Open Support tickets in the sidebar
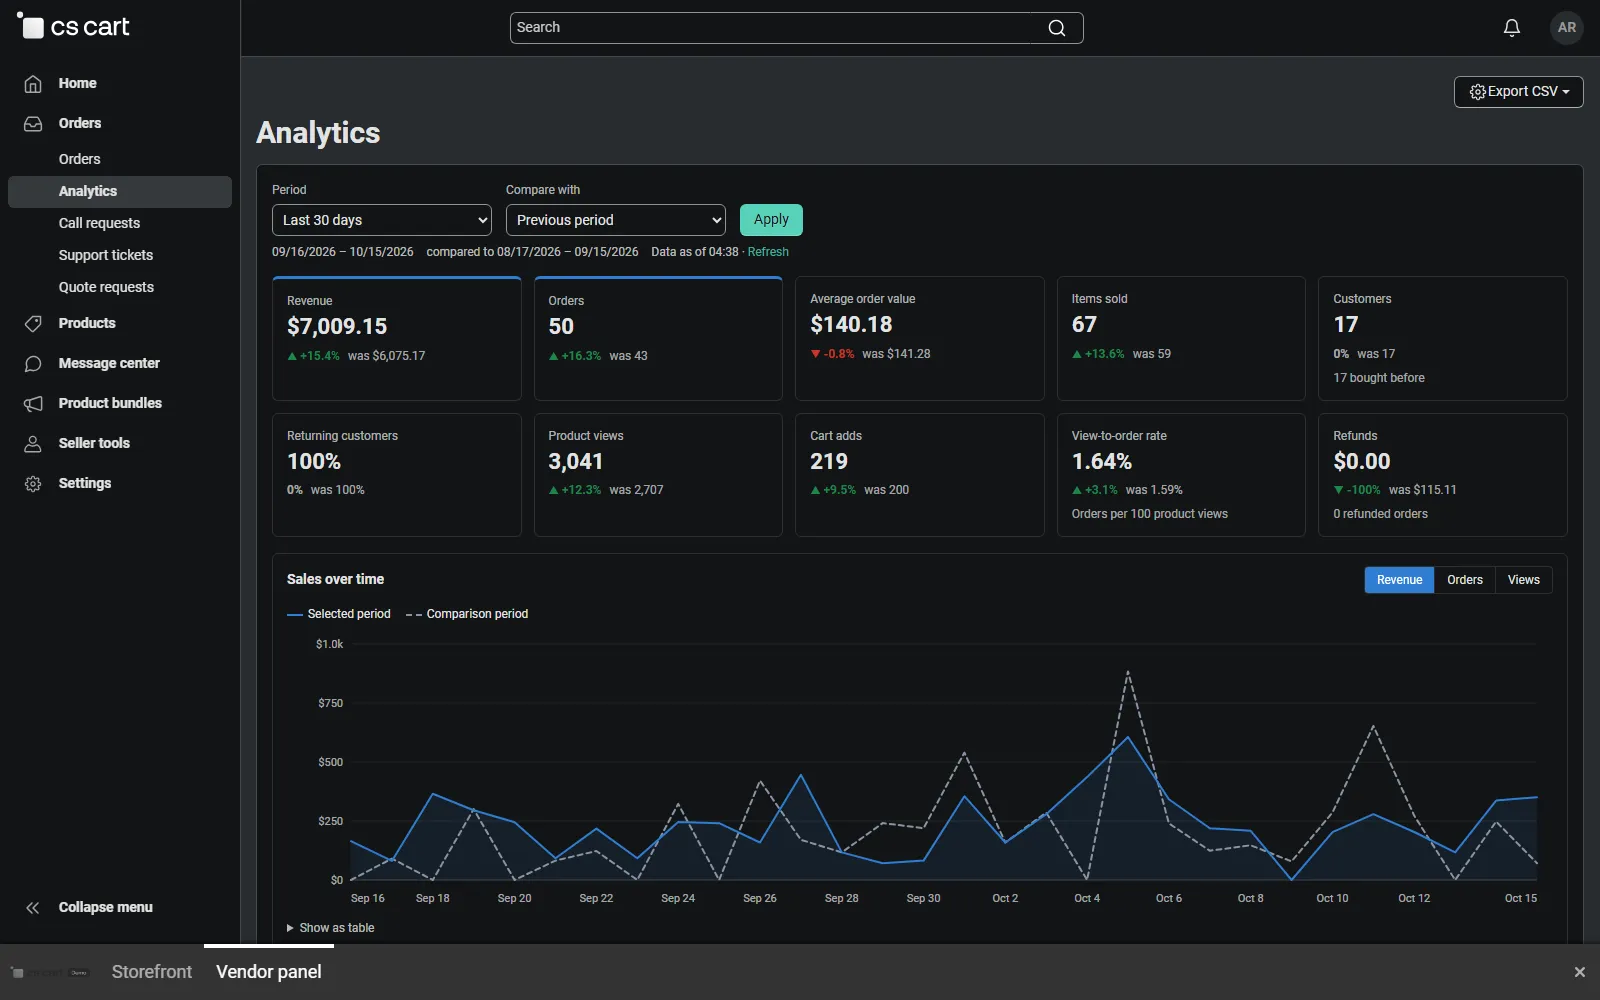1600x1000 pixels. 106,255
